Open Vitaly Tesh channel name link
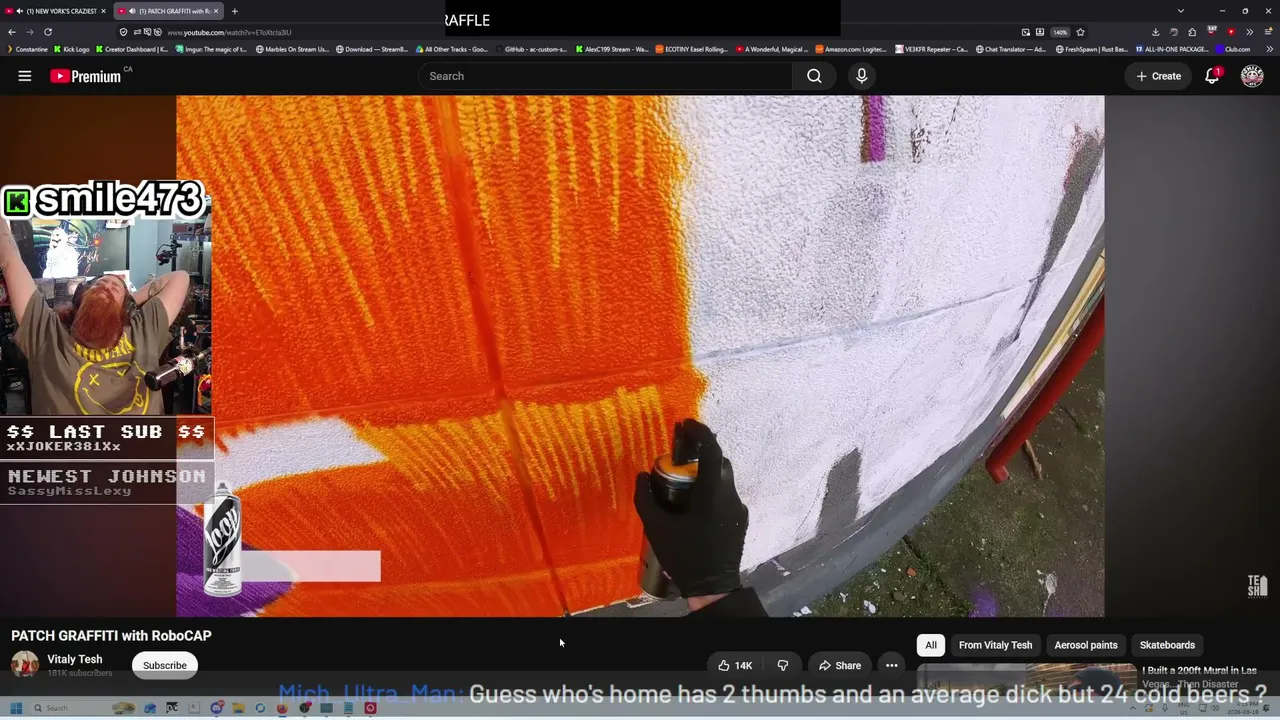The height and width of the screenshot is (720, 1280). 75,659
